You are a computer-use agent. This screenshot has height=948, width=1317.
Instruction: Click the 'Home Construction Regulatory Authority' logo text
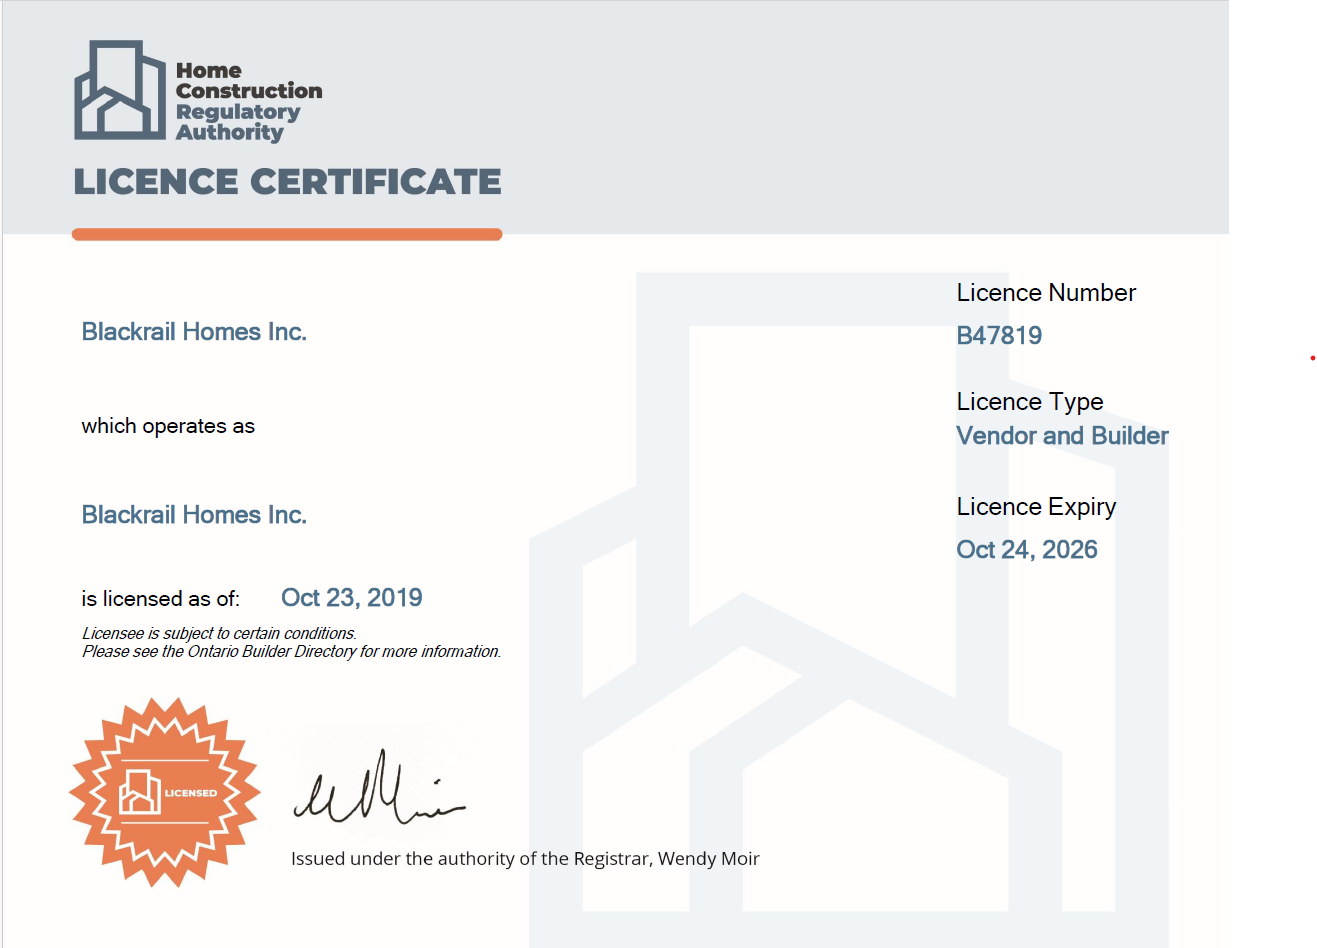(x=249, y=101)
